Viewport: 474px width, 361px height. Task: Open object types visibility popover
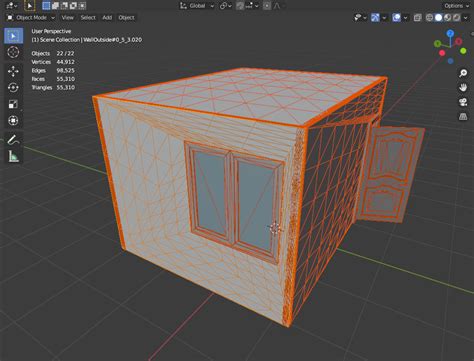pyautogui.click(x=360, y=17)
